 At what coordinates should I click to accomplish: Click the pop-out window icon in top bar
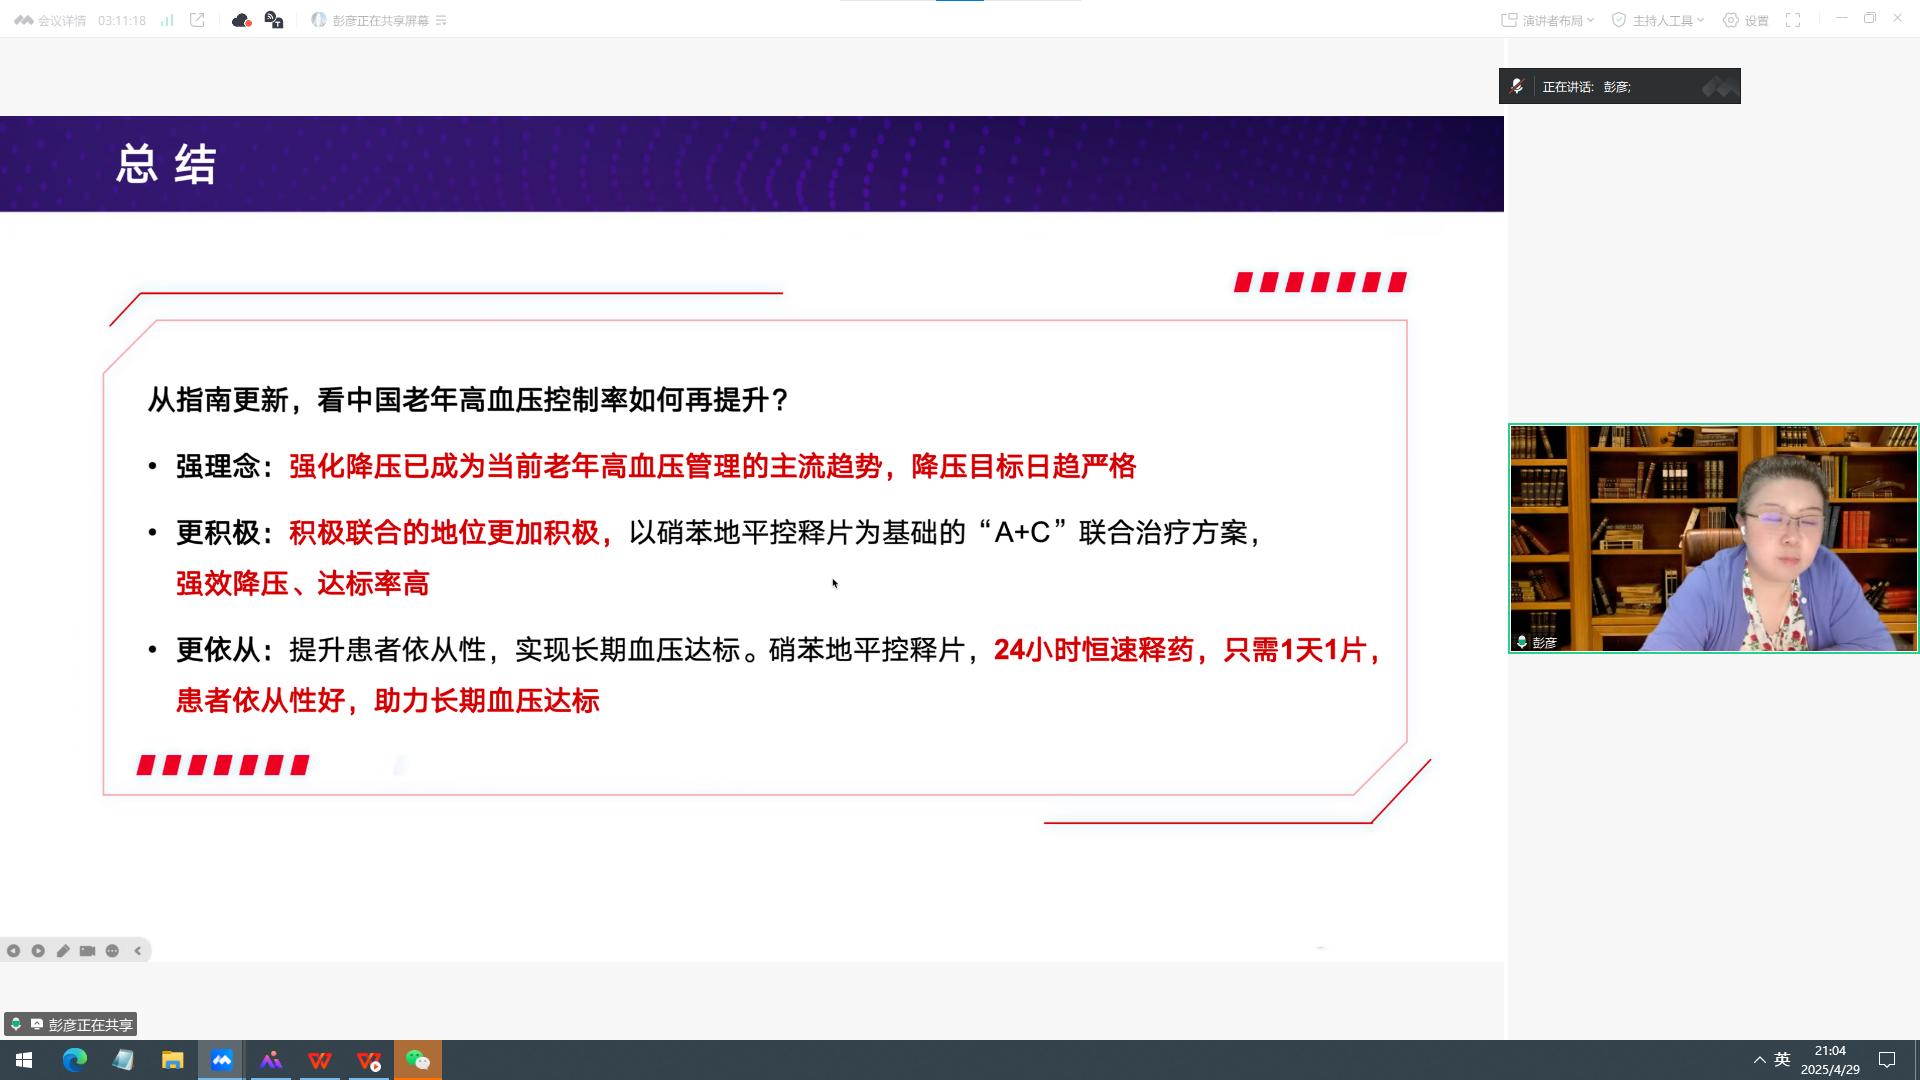(x=197, y=20)
